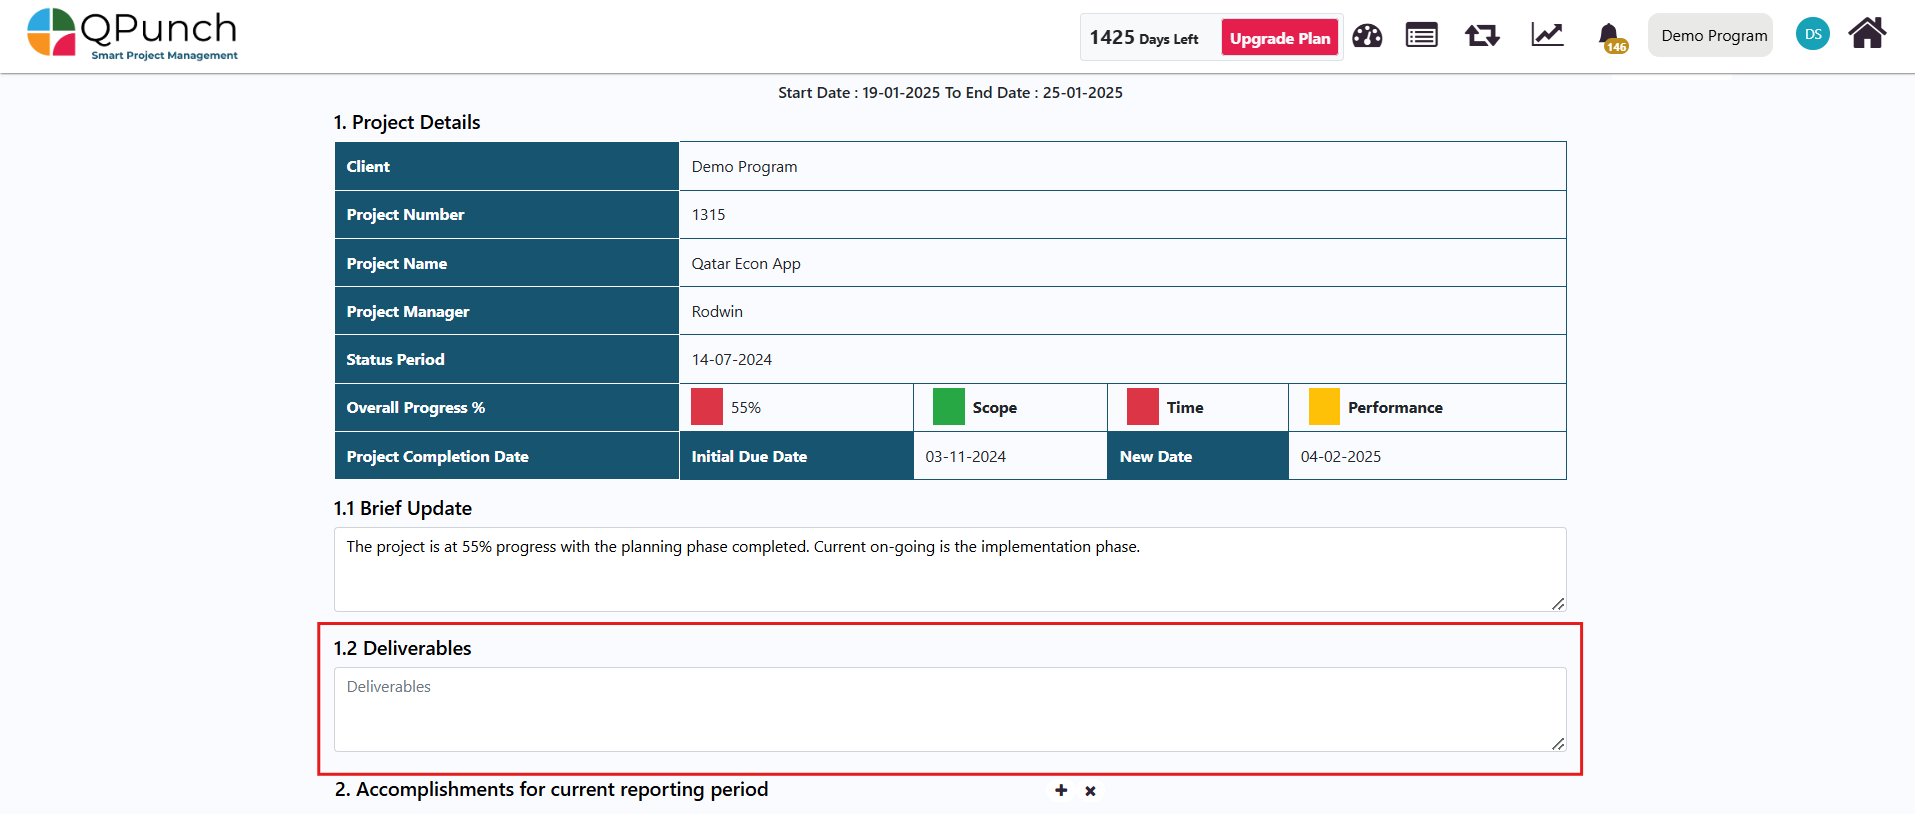Click into the Deliverables text area
Screen dimensions: 1915x814
[x=949, y=709]
